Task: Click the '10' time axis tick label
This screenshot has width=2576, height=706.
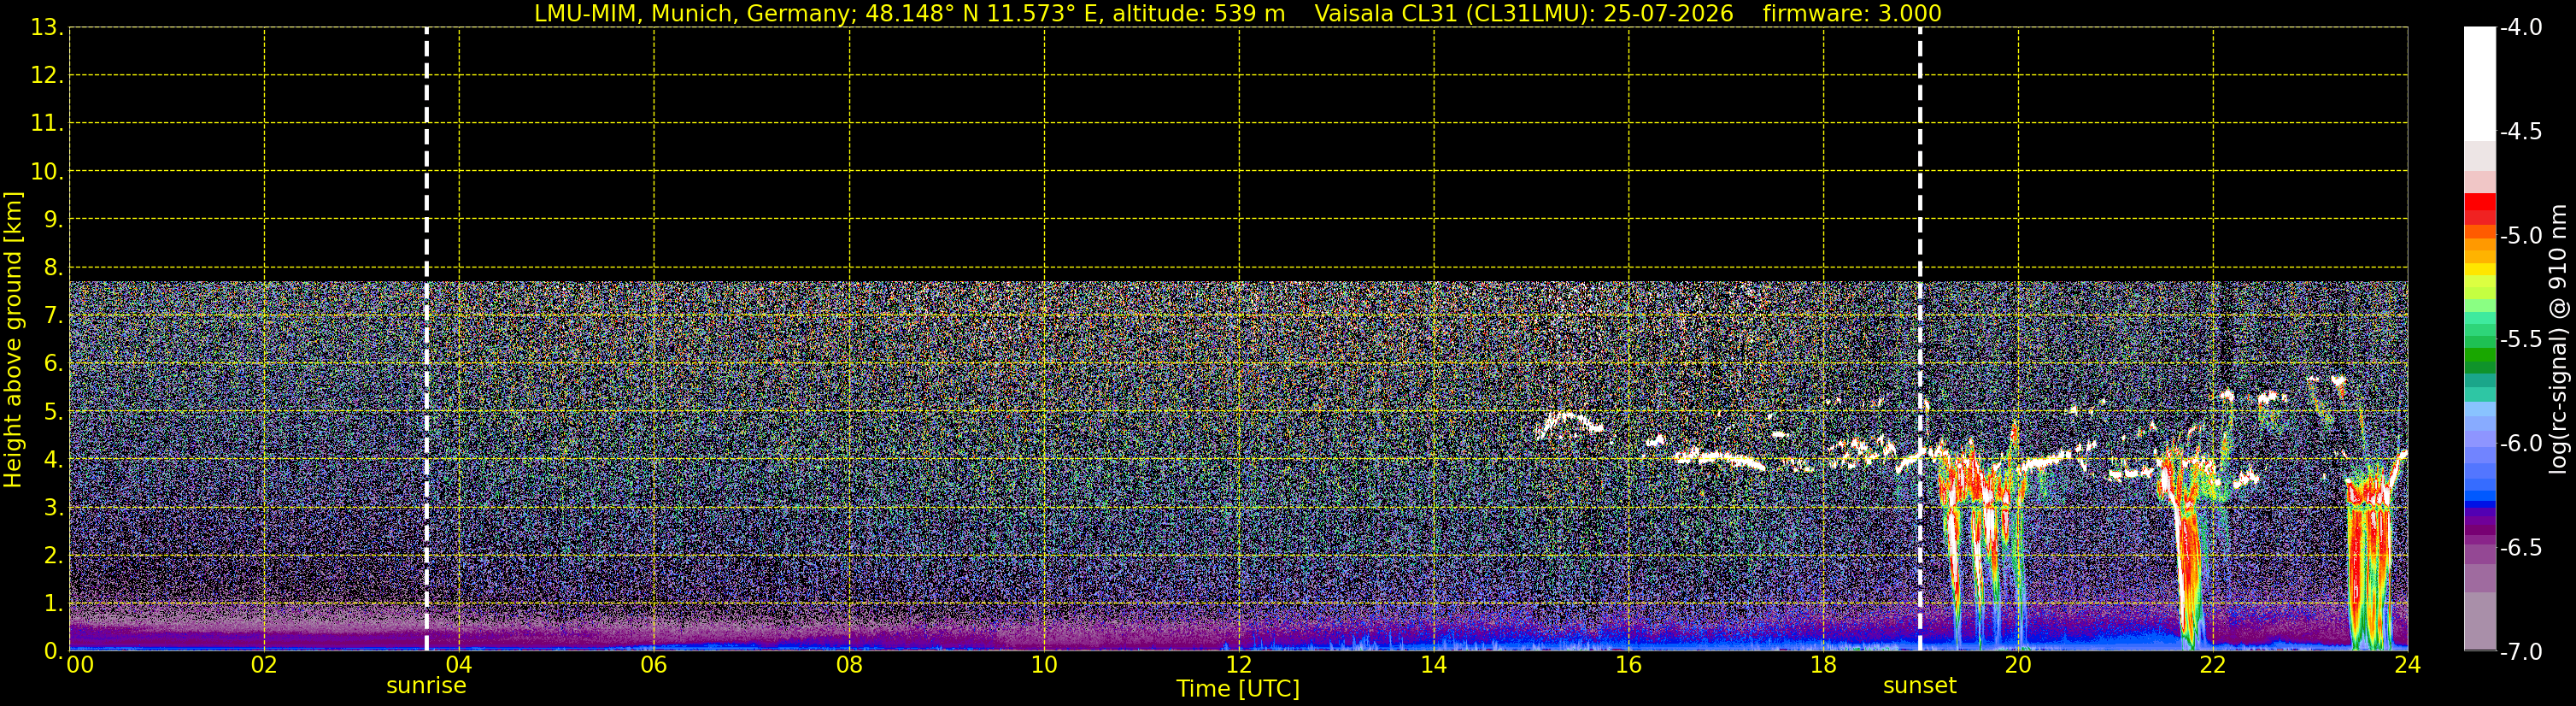Action: pos(1044,665)
